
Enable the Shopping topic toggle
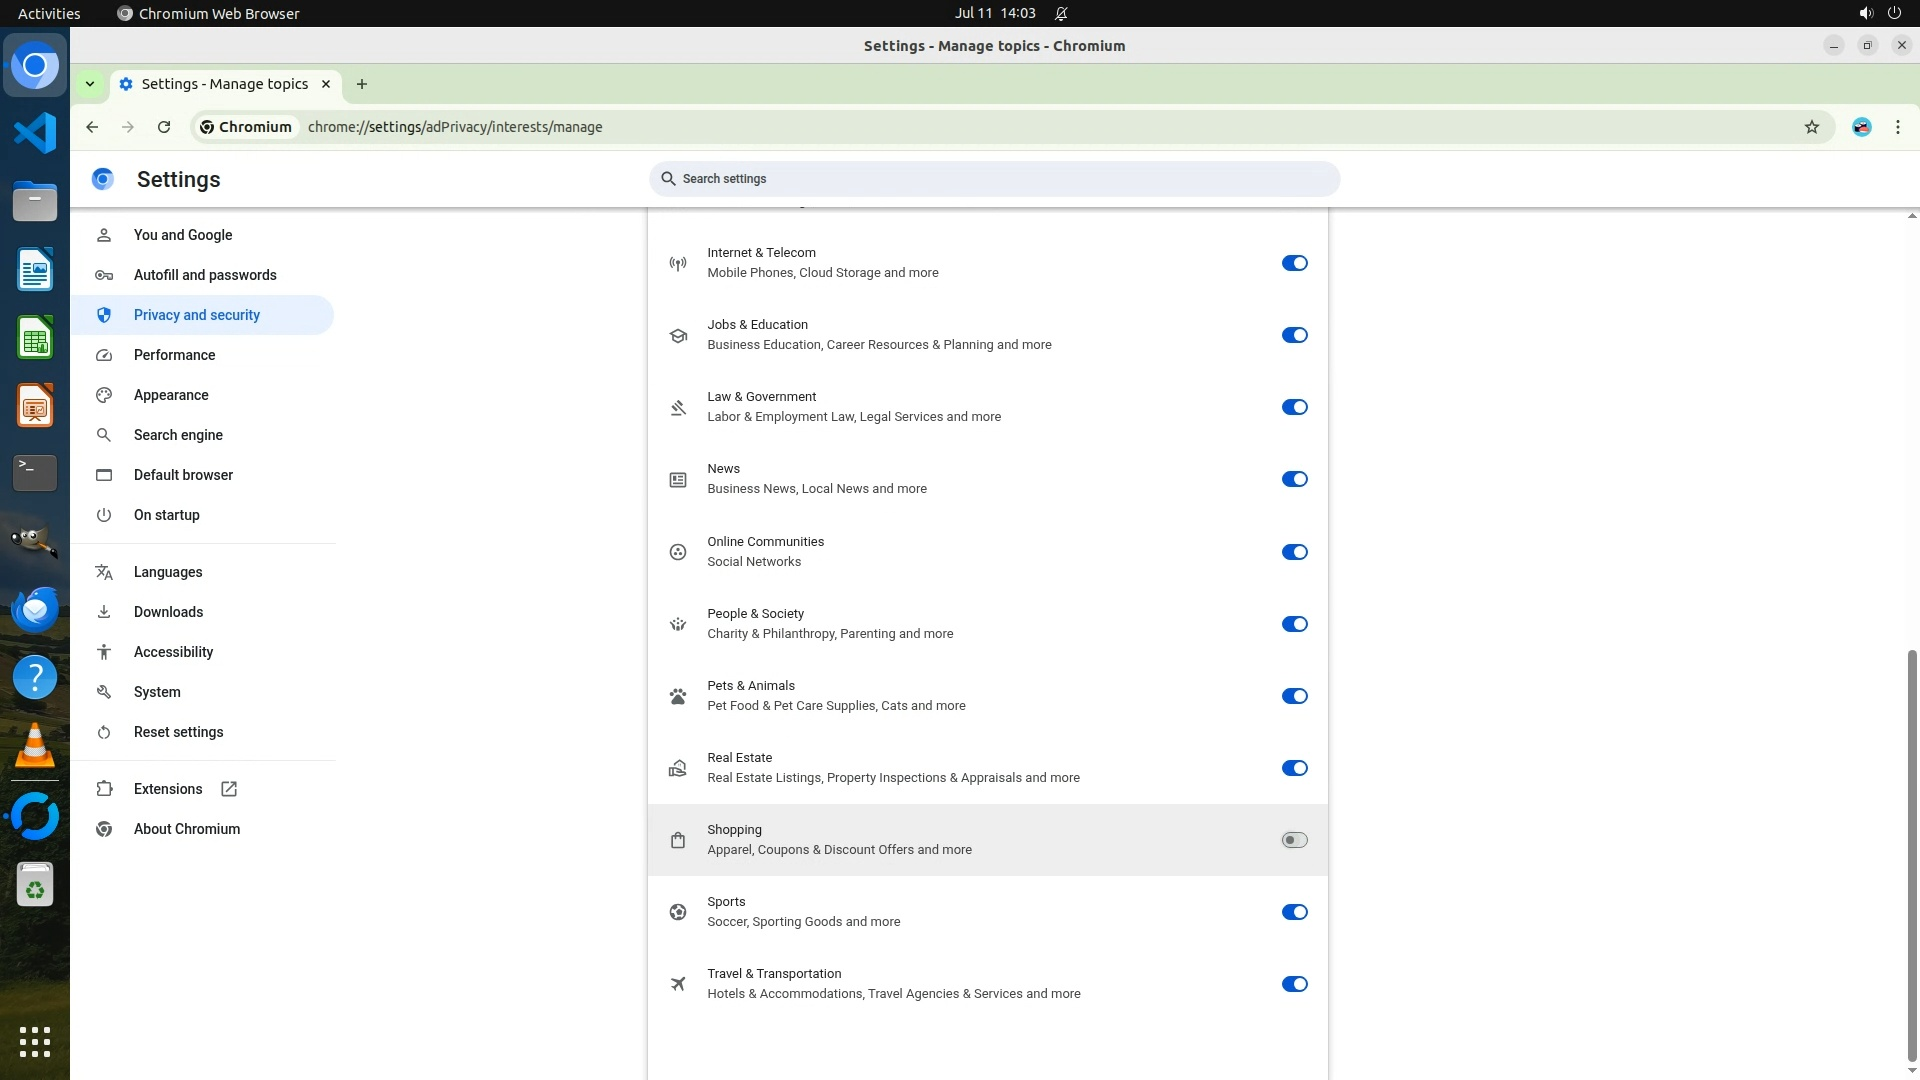[1294, 840]
